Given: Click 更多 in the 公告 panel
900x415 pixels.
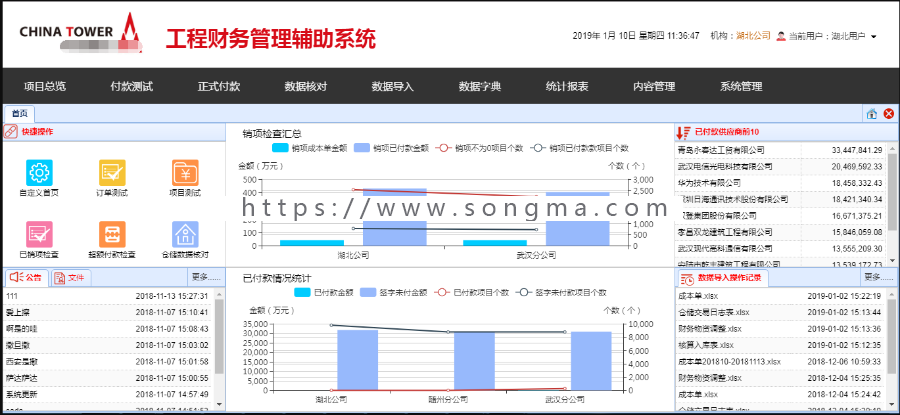Looking at the screenshot, I should click(205, 277).
